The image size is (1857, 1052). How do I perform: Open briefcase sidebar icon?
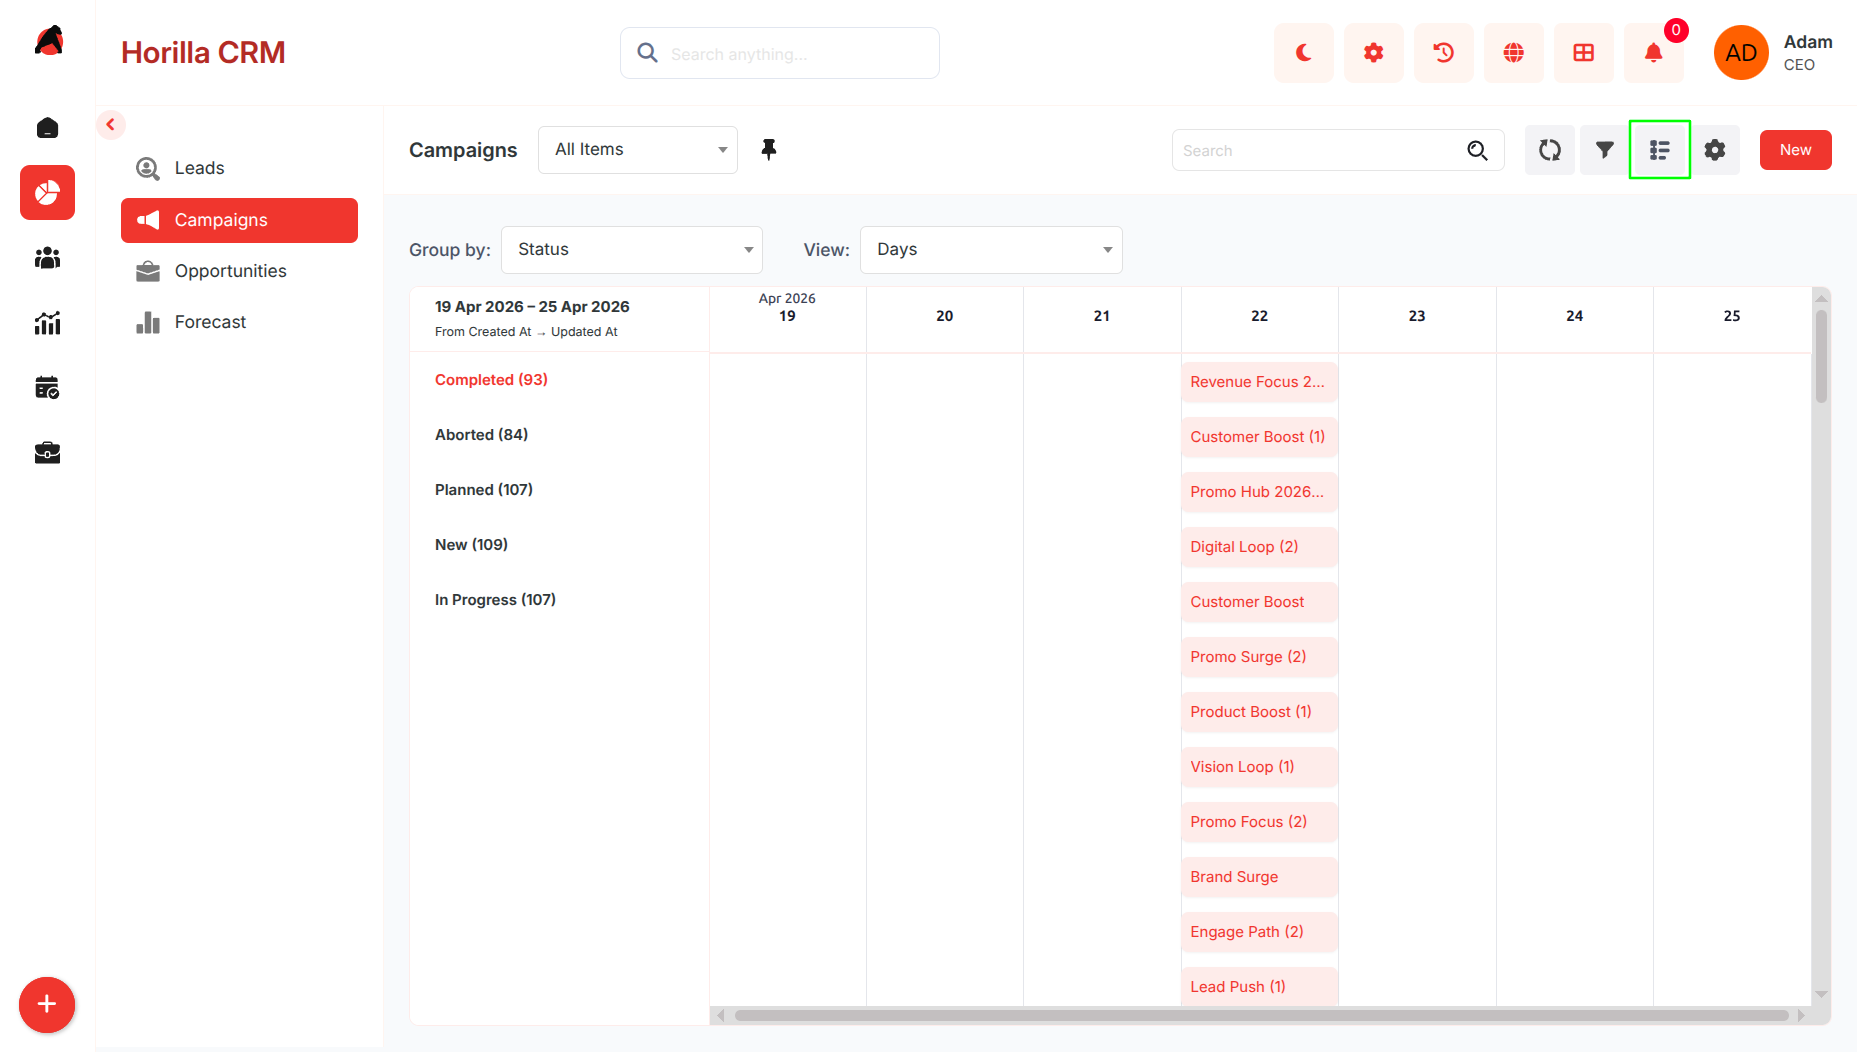pos(47,453)
